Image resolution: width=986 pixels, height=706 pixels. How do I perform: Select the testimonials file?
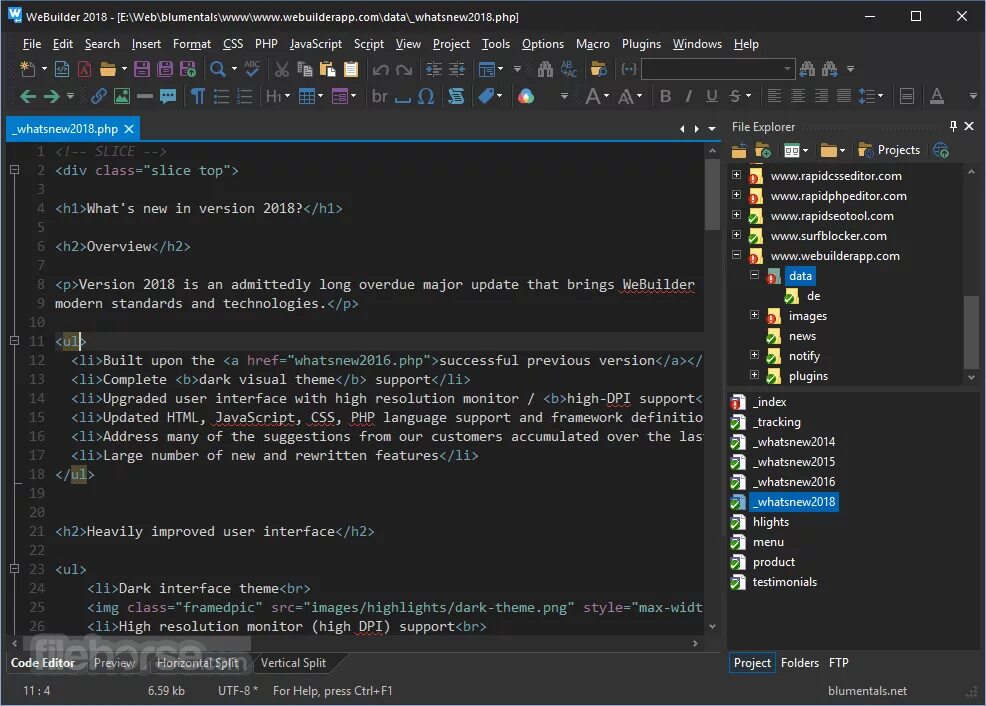(x=784, y=582)
